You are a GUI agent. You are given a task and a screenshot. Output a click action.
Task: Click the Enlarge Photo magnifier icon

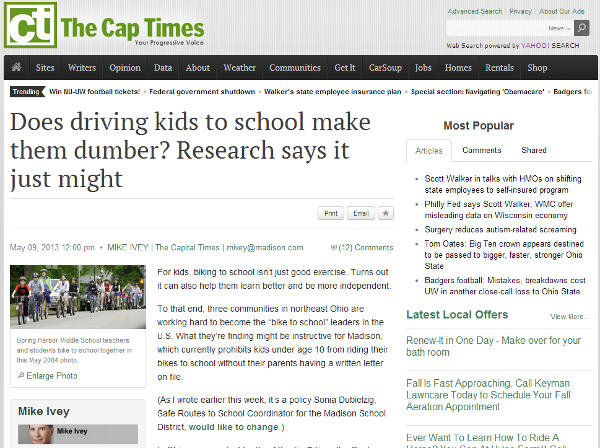21,375
